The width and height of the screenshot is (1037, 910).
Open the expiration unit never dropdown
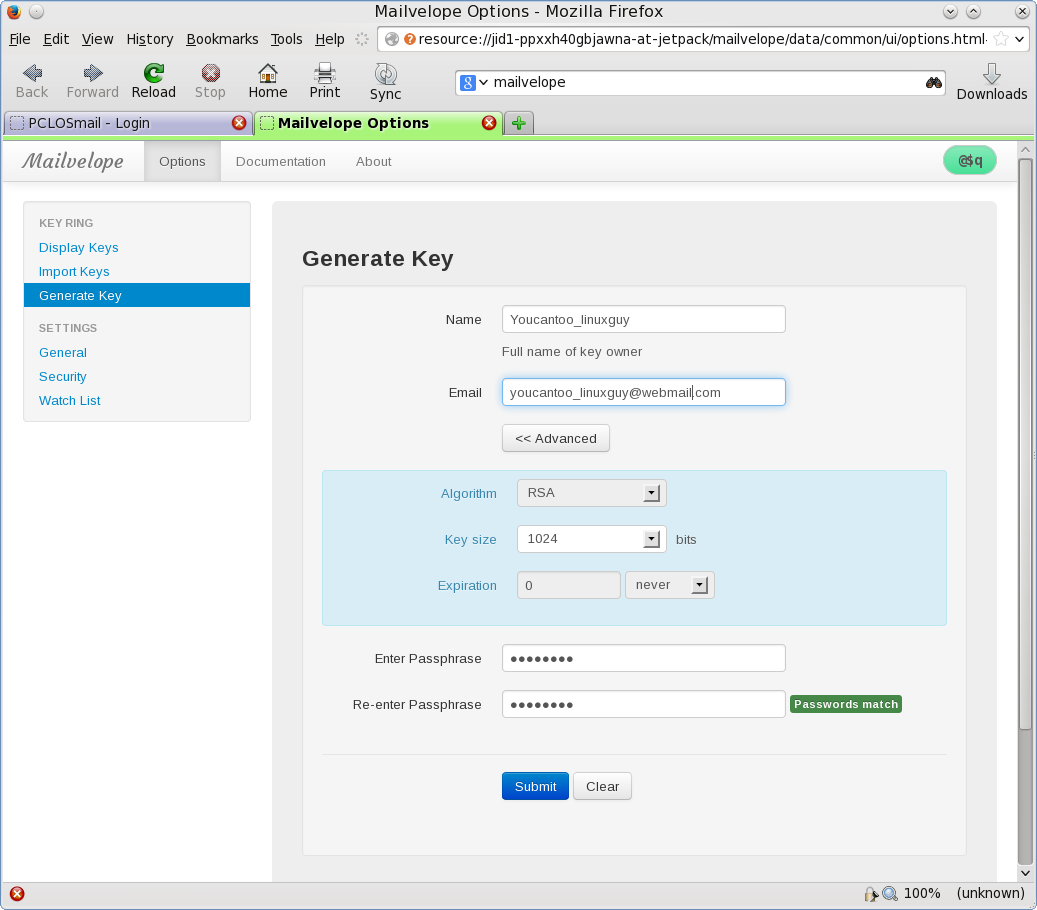pyautogui.click(x=669, y=585)
